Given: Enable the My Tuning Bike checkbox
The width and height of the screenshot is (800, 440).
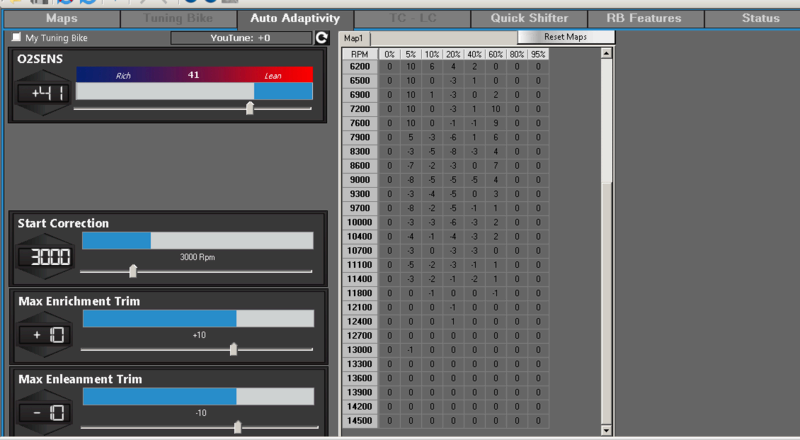Looking at the screenshot, I should (x=16, y=38).
